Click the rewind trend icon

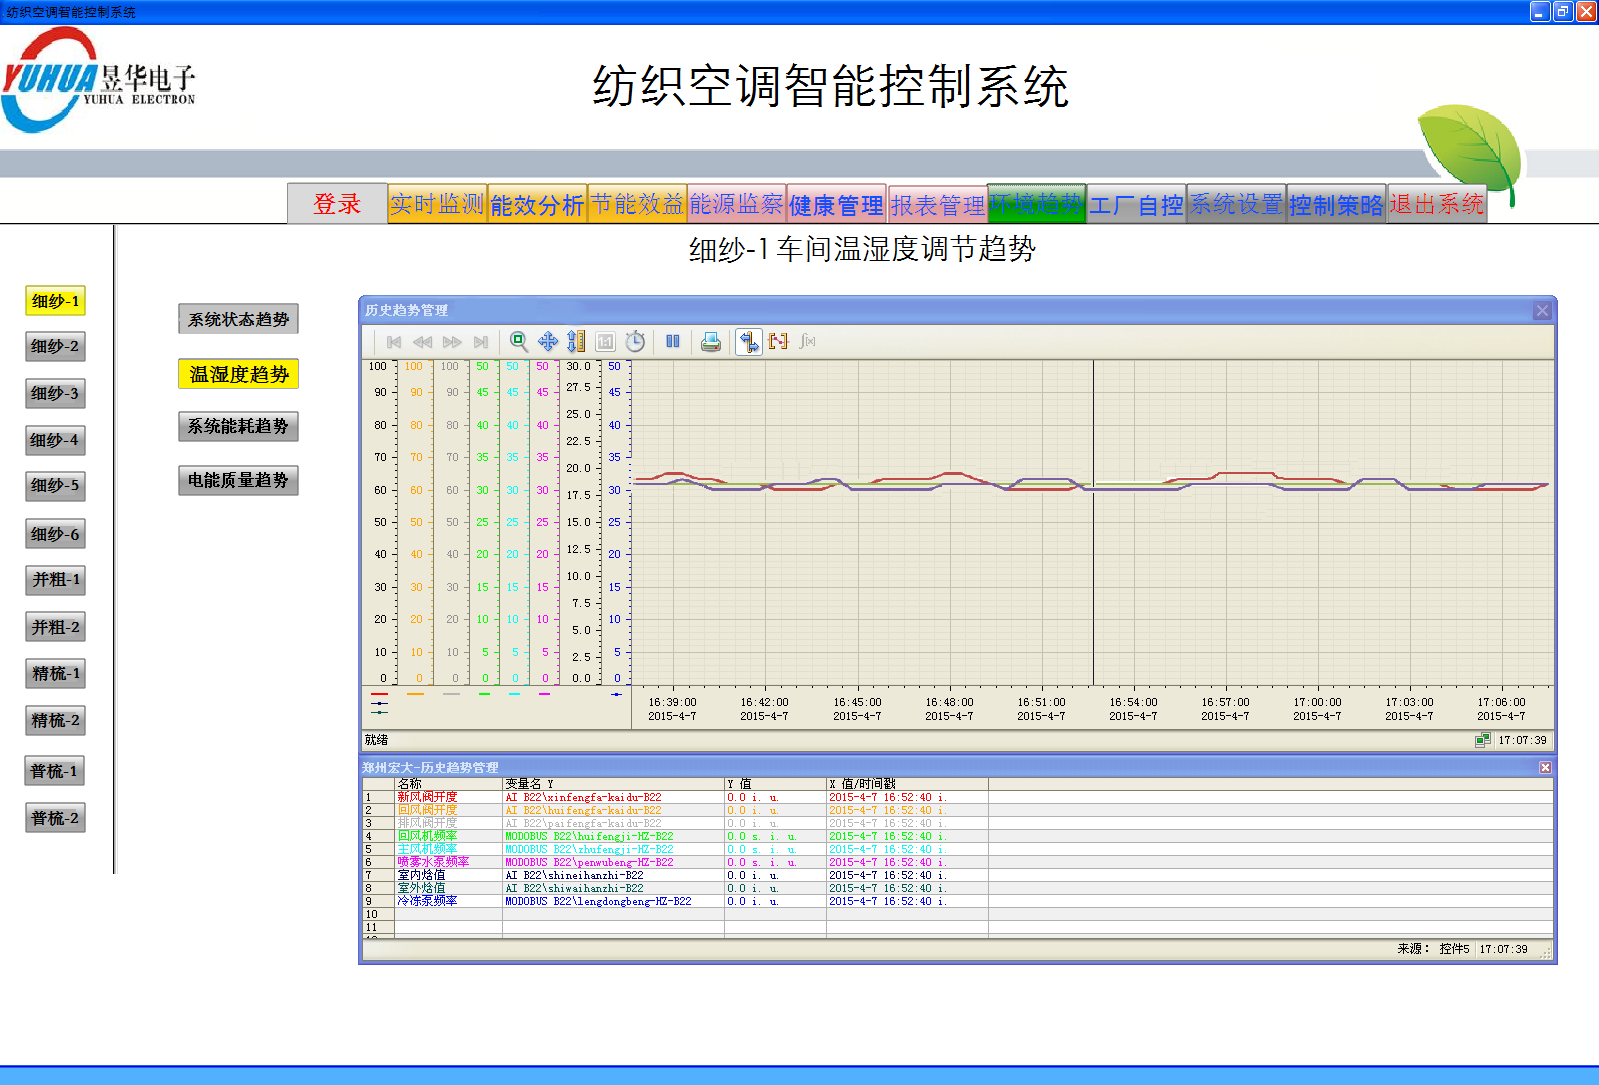click(423, 342)
